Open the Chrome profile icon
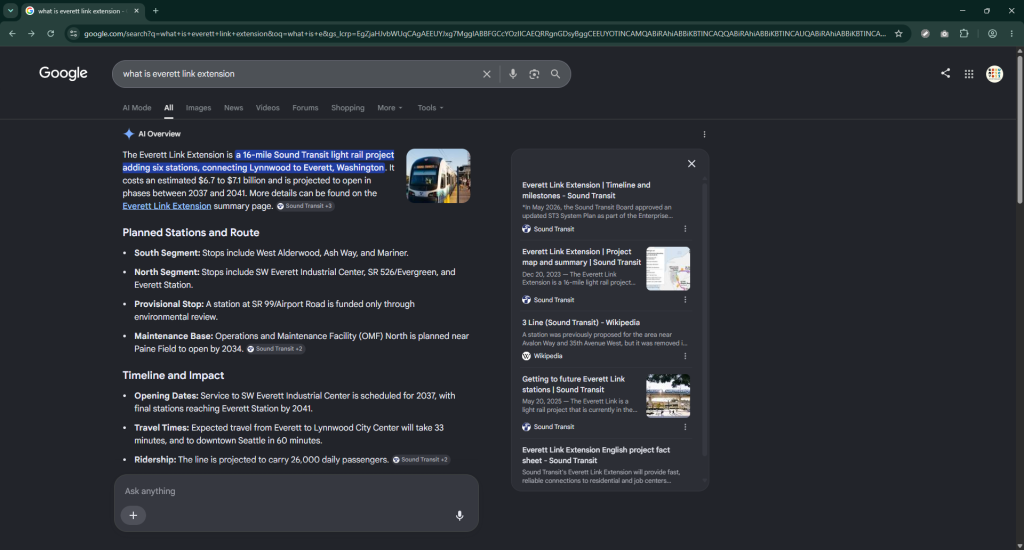The width and height of the screenshot is (1024, 550). (x=992, y=33)
